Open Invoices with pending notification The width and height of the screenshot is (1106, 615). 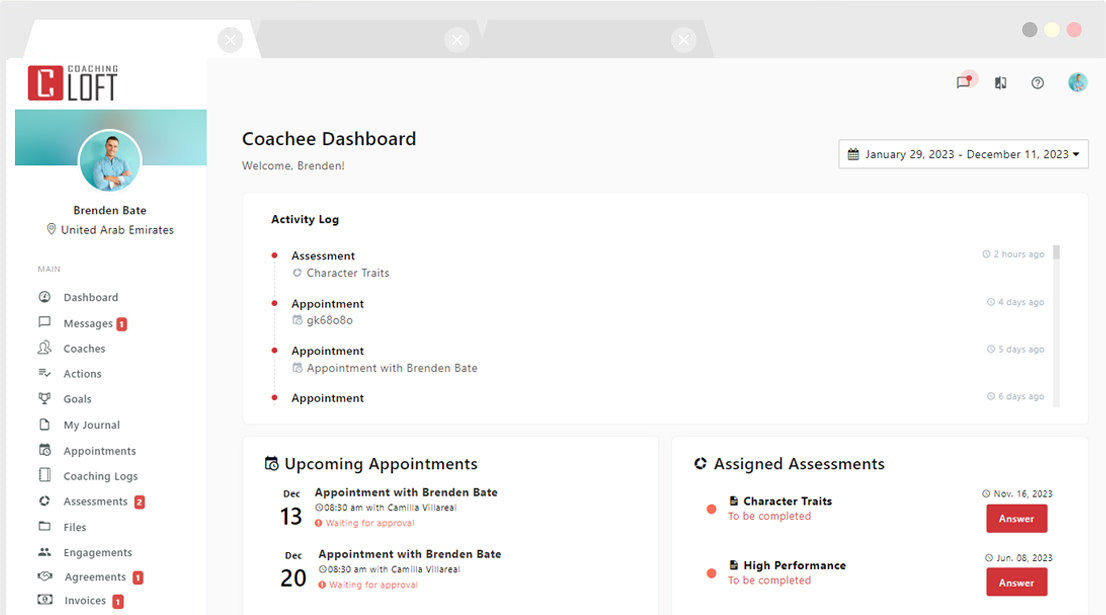(85, 600)
